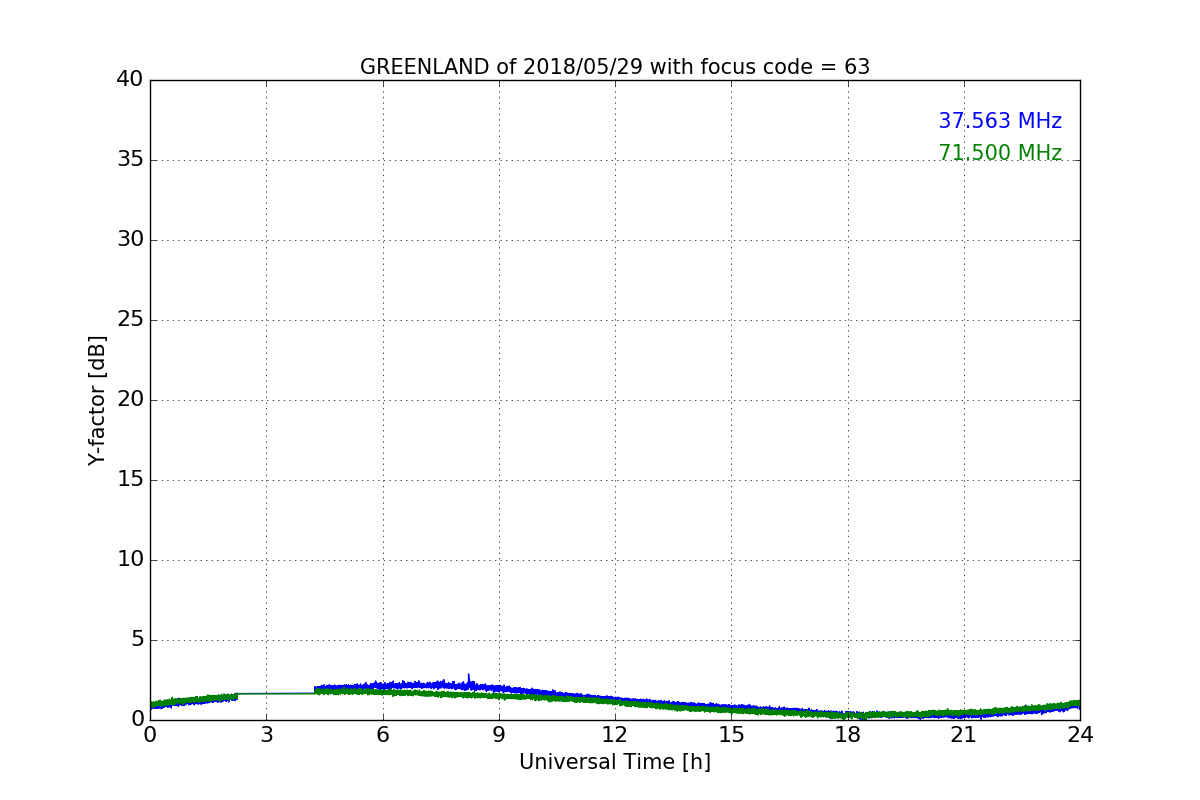This screenshot has width=1200, height=800.
Task: Click the flat data gap line near 3 hours
Action: click(276, 693)
